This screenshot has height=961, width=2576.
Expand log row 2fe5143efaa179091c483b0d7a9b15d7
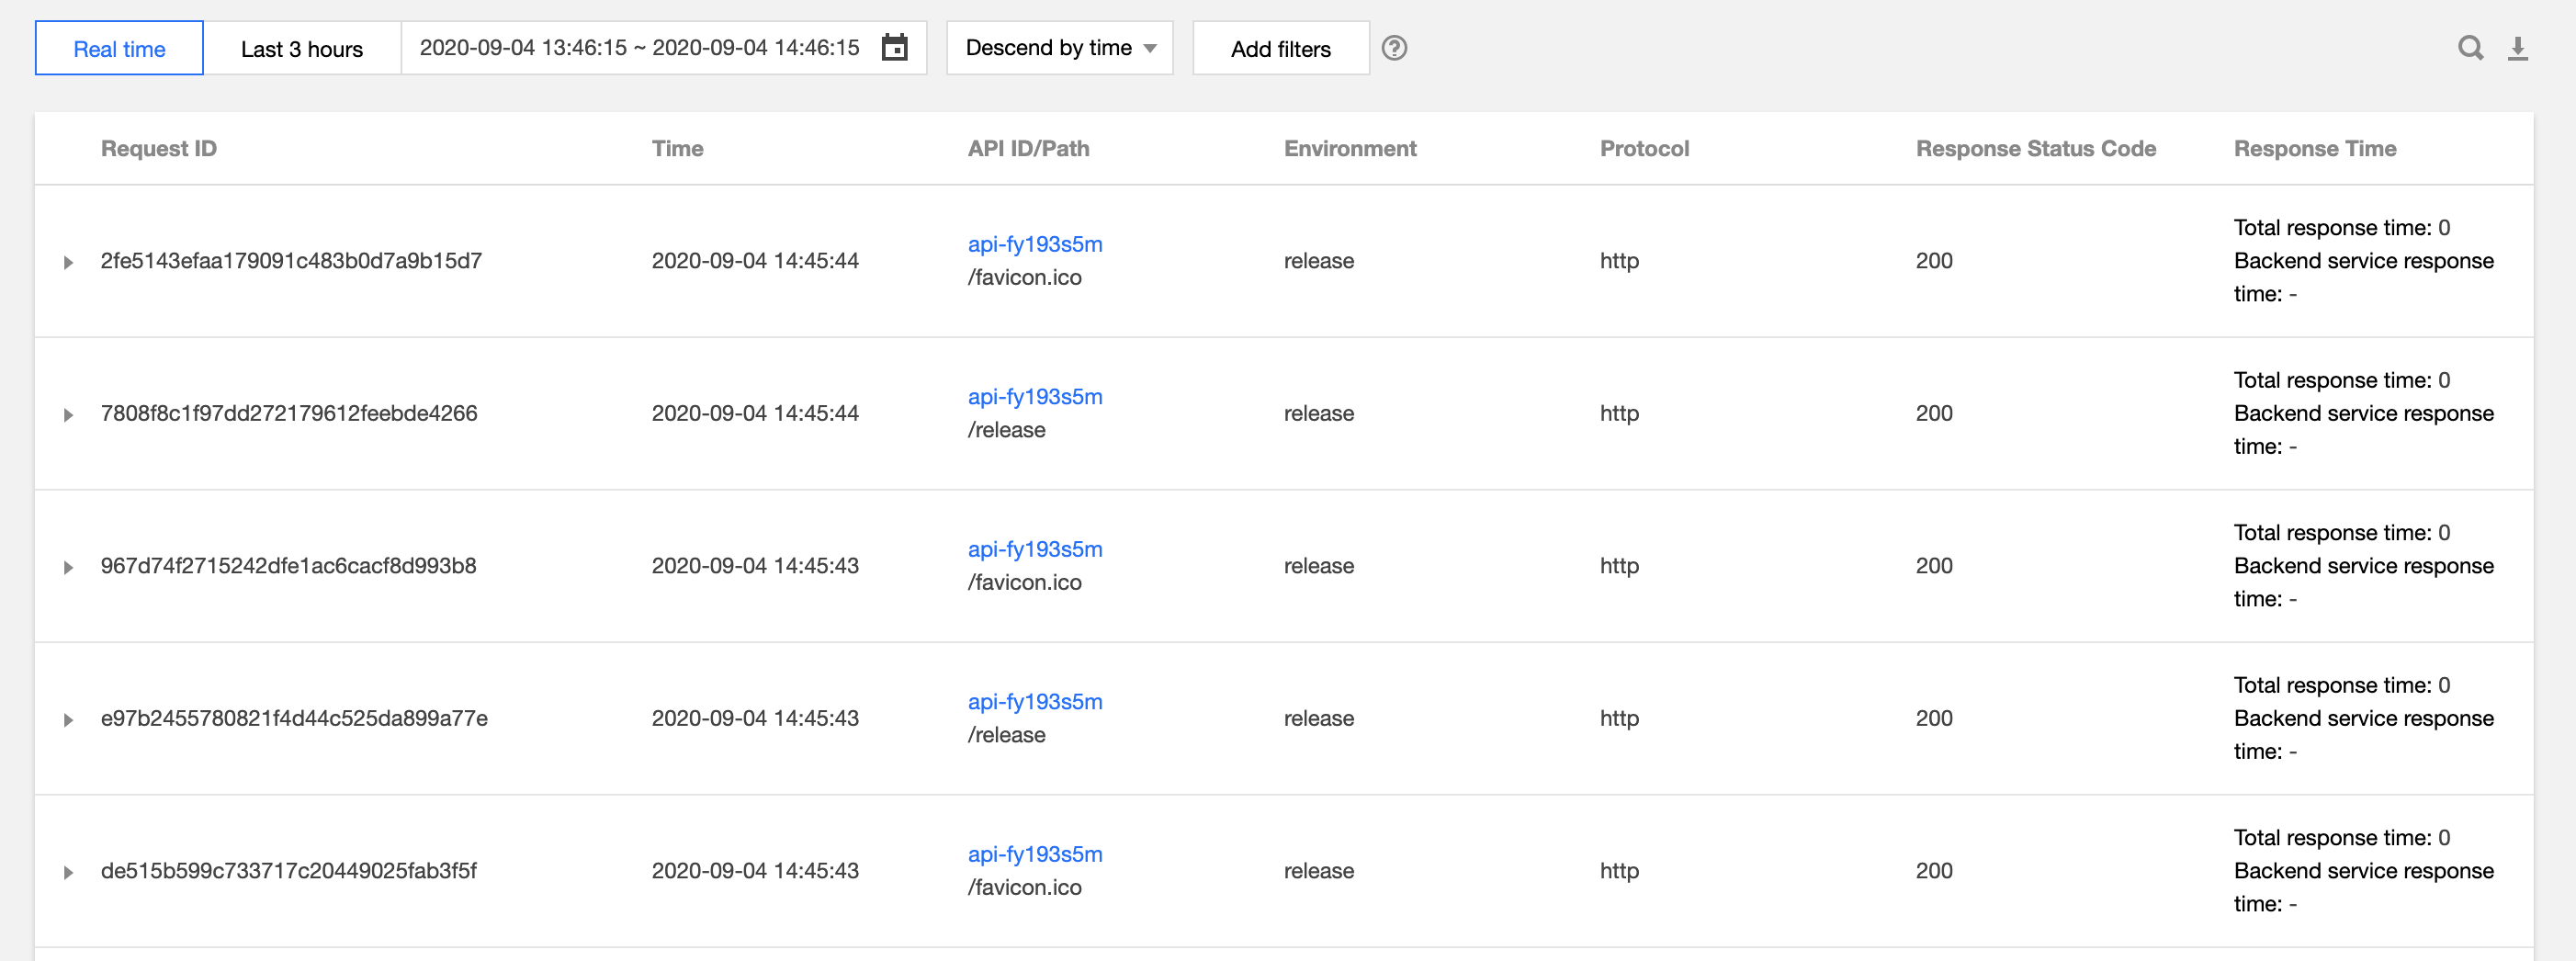68,262
